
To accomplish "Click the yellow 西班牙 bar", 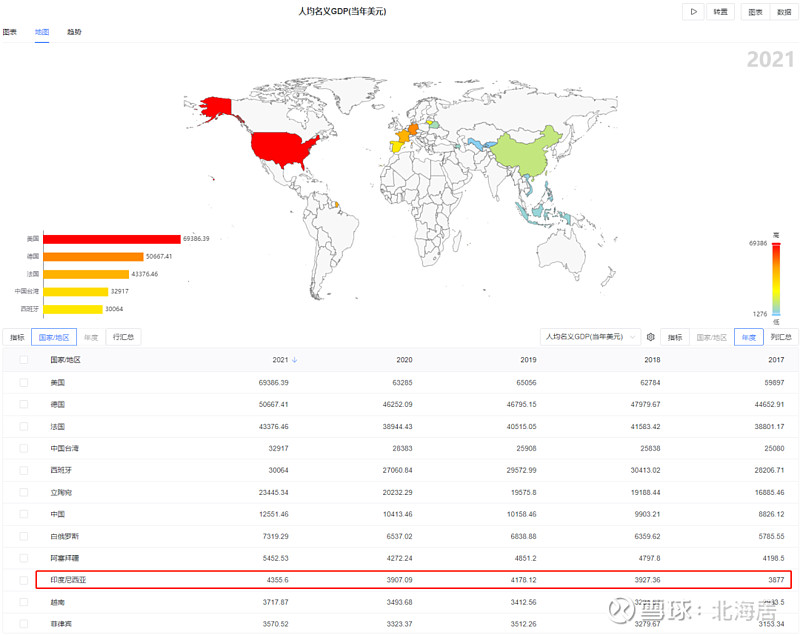I will click(73, 309).
